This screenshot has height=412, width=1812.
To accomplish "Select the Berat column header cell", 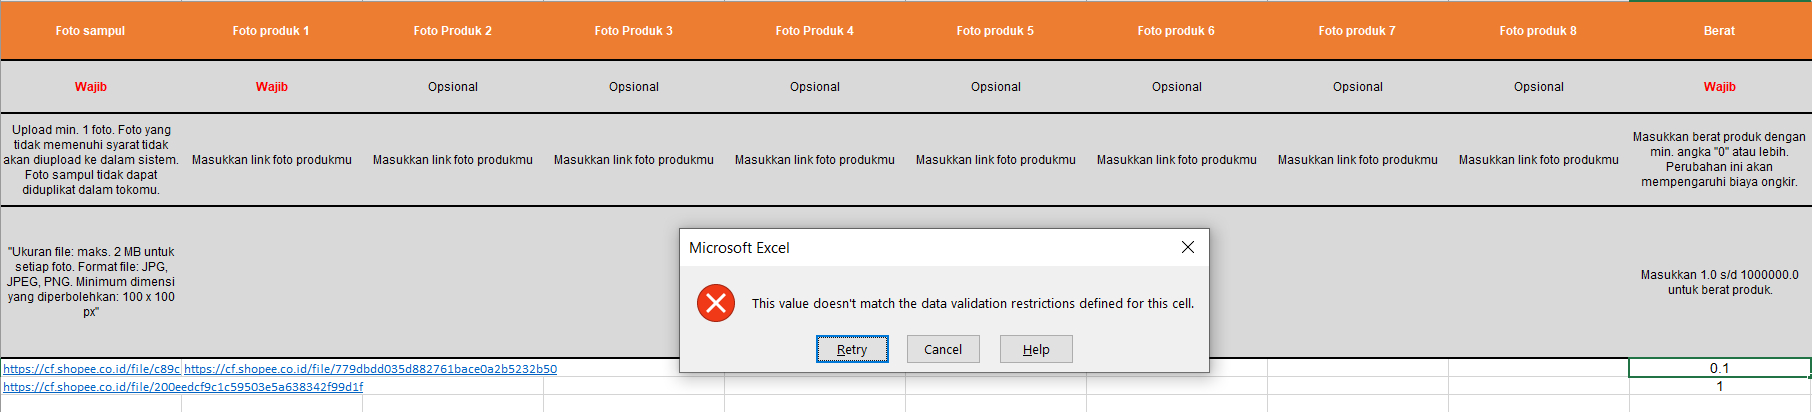I will coord(1720,30).
